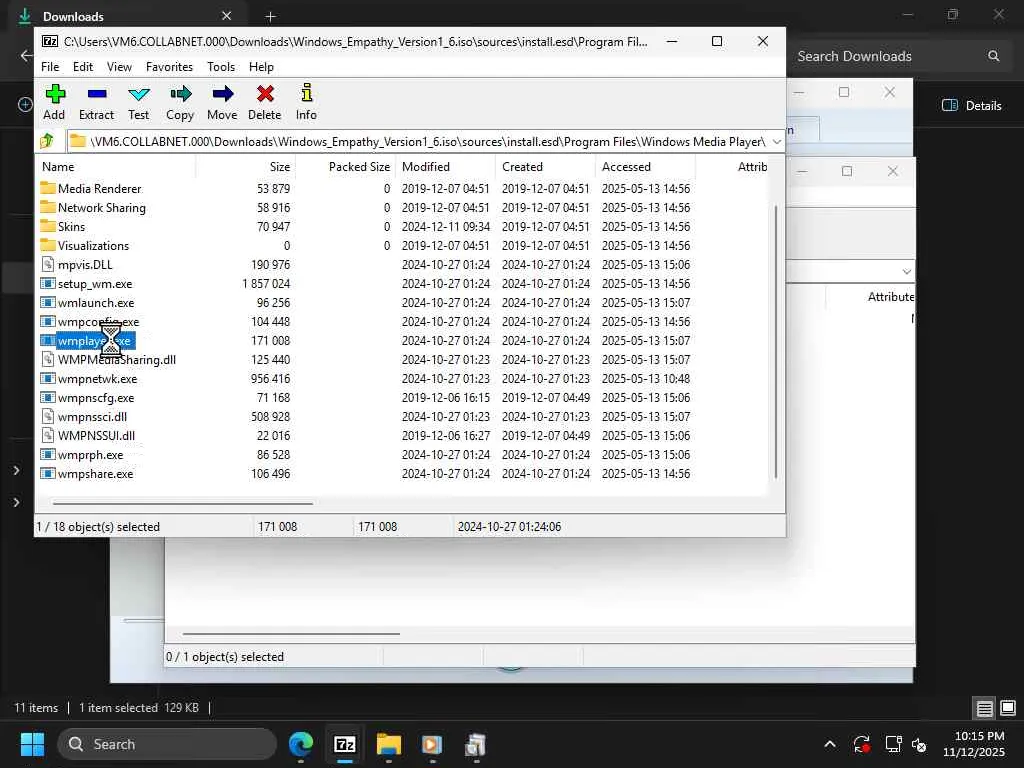Select the setup_wm.exe file icon
The image size is (1024, 768).
pos(48,283)
